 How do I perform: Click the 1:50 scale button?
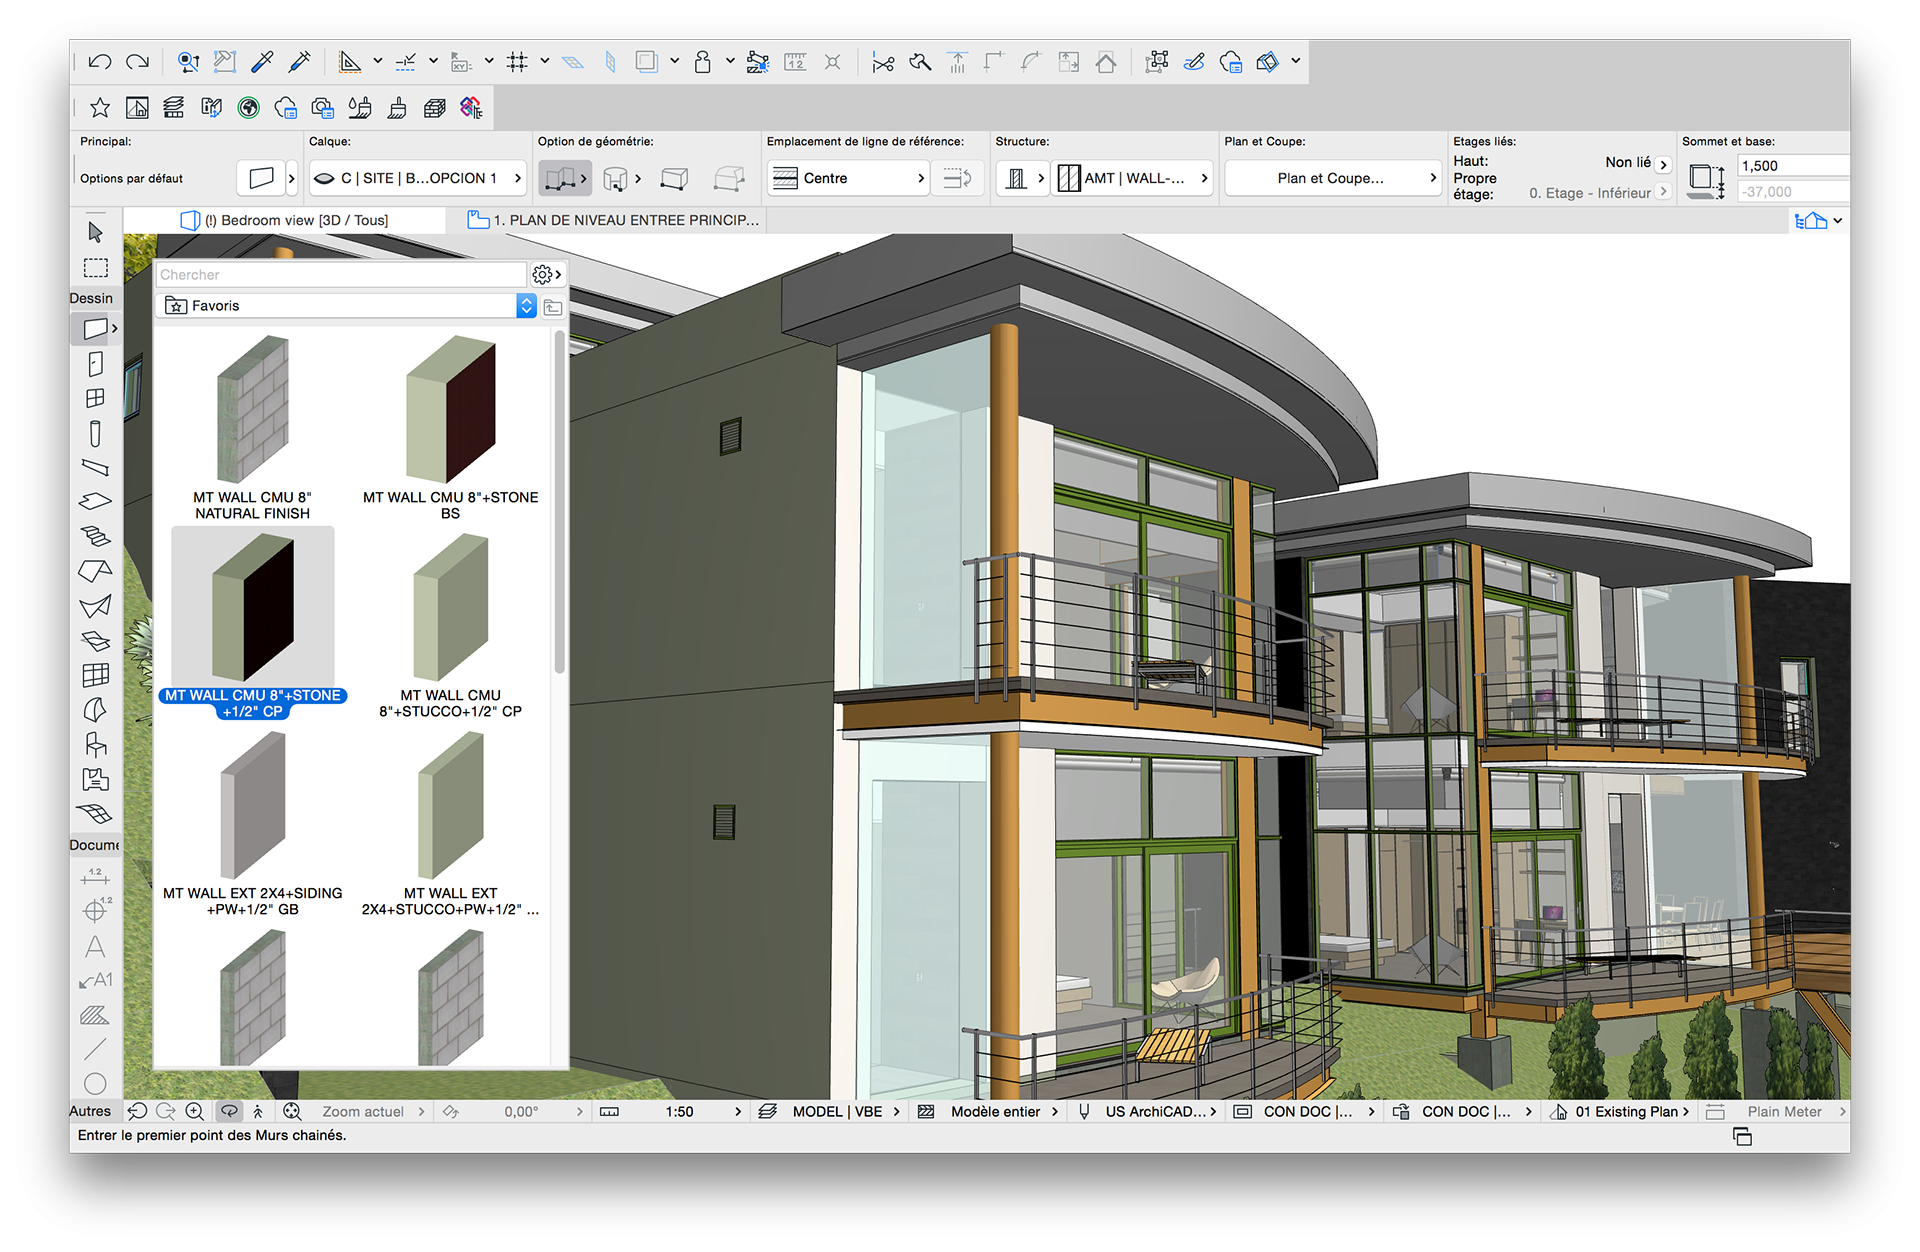point(680,1112)
